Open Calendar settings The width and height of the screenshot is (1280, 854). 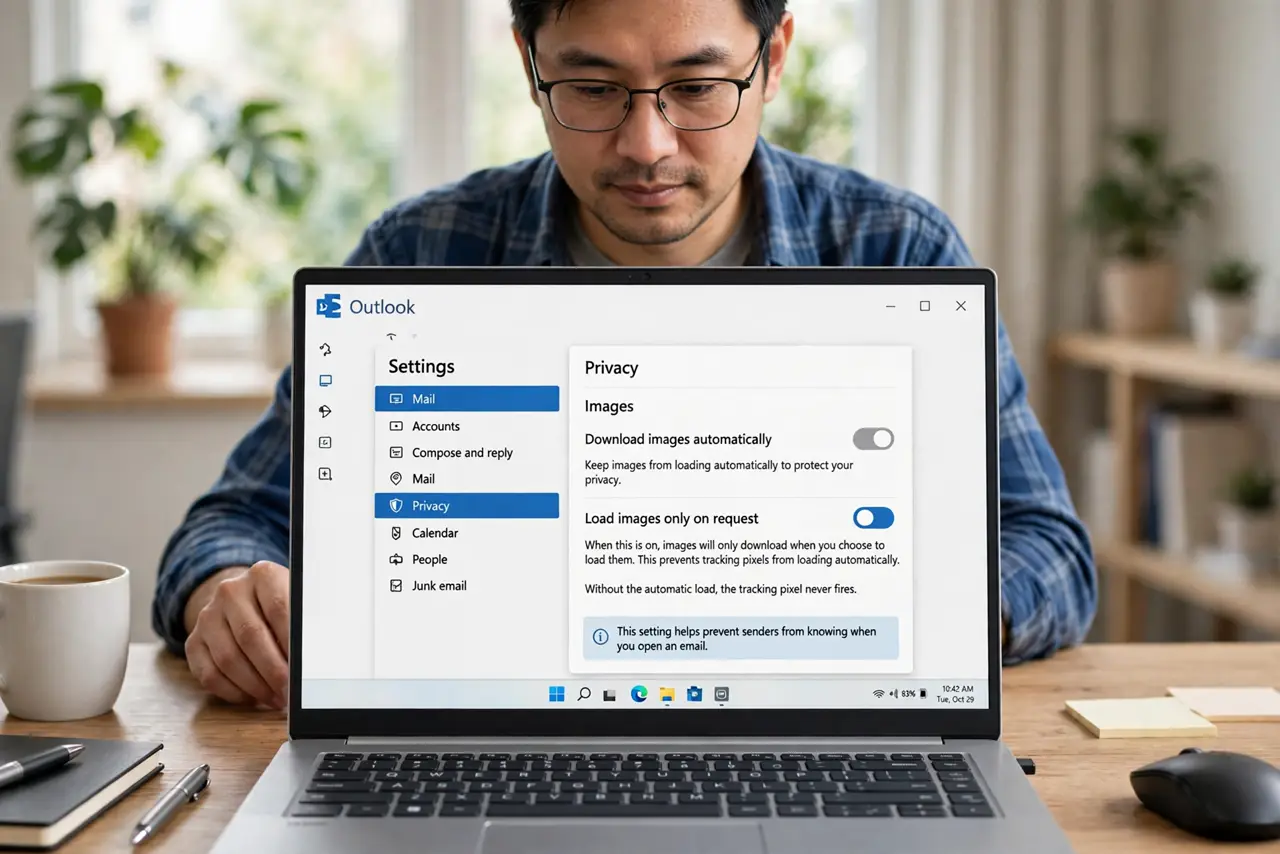point(467,533)
